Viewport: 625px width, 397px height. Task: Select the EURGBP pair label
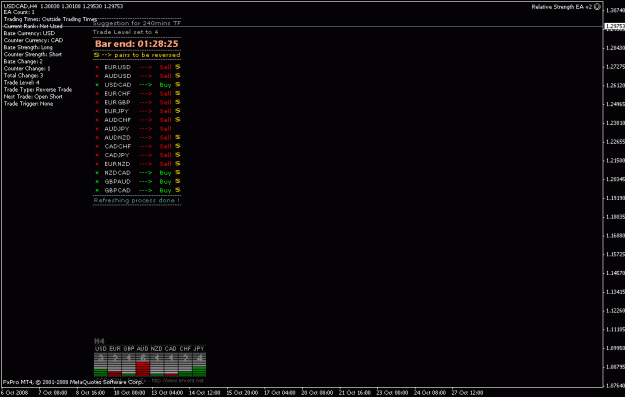117,102
